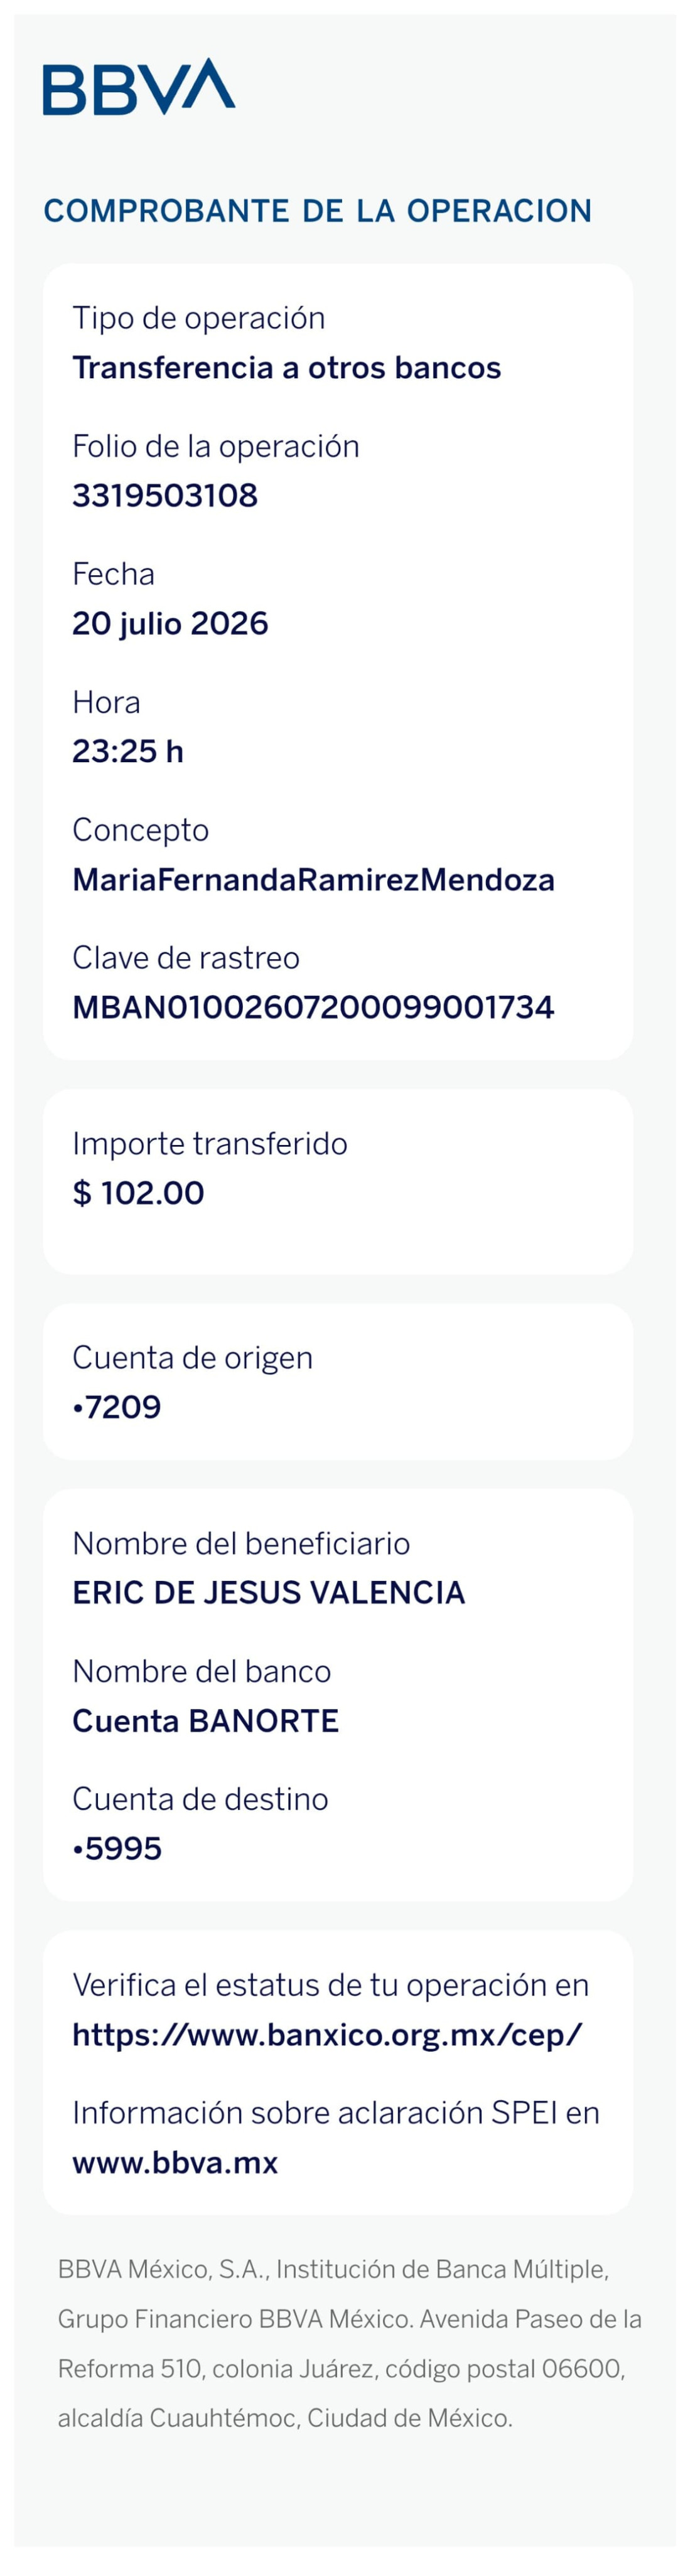Click the bank name Cuenta BANORTE
Screen dimensions: 678x2576
coord(206,1721)
